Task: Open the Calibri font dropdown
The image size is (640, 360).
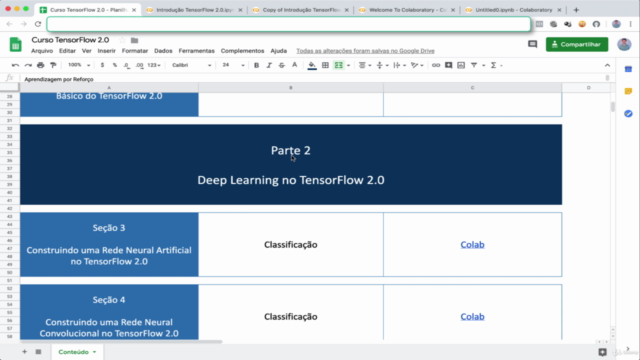Action: (191, 65)
